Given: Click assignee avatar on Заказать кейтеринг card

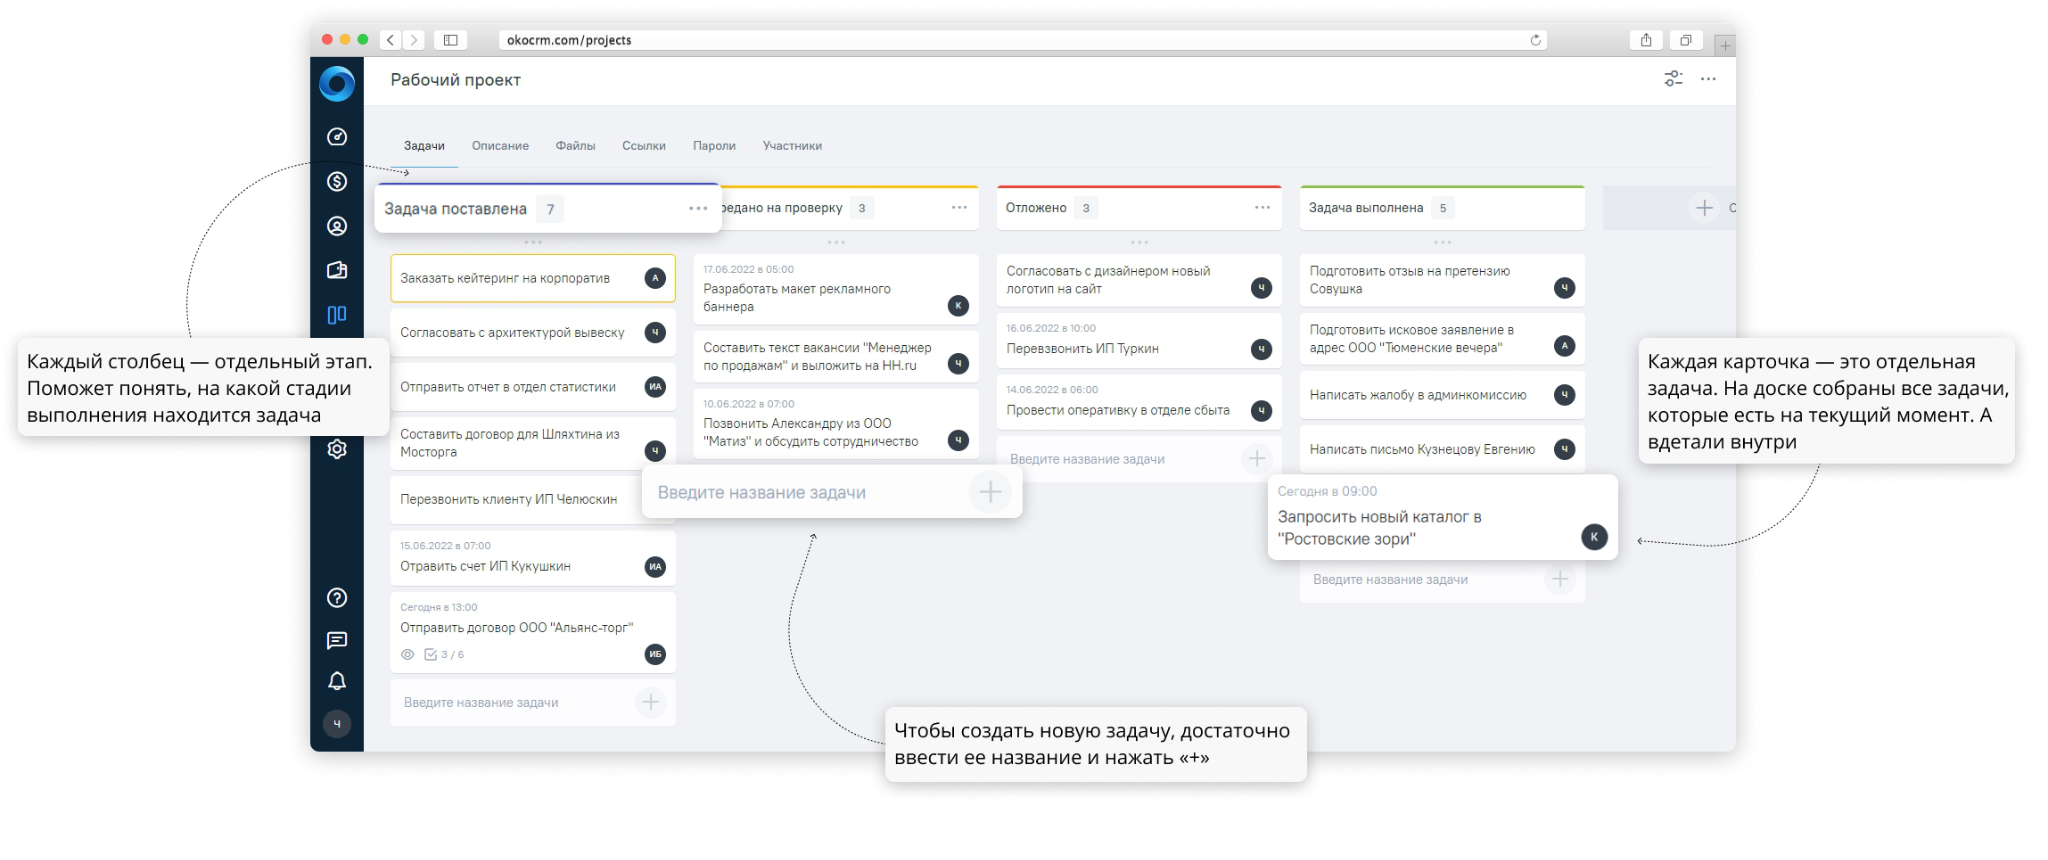Looking at the screenshot, I should 655,278.
